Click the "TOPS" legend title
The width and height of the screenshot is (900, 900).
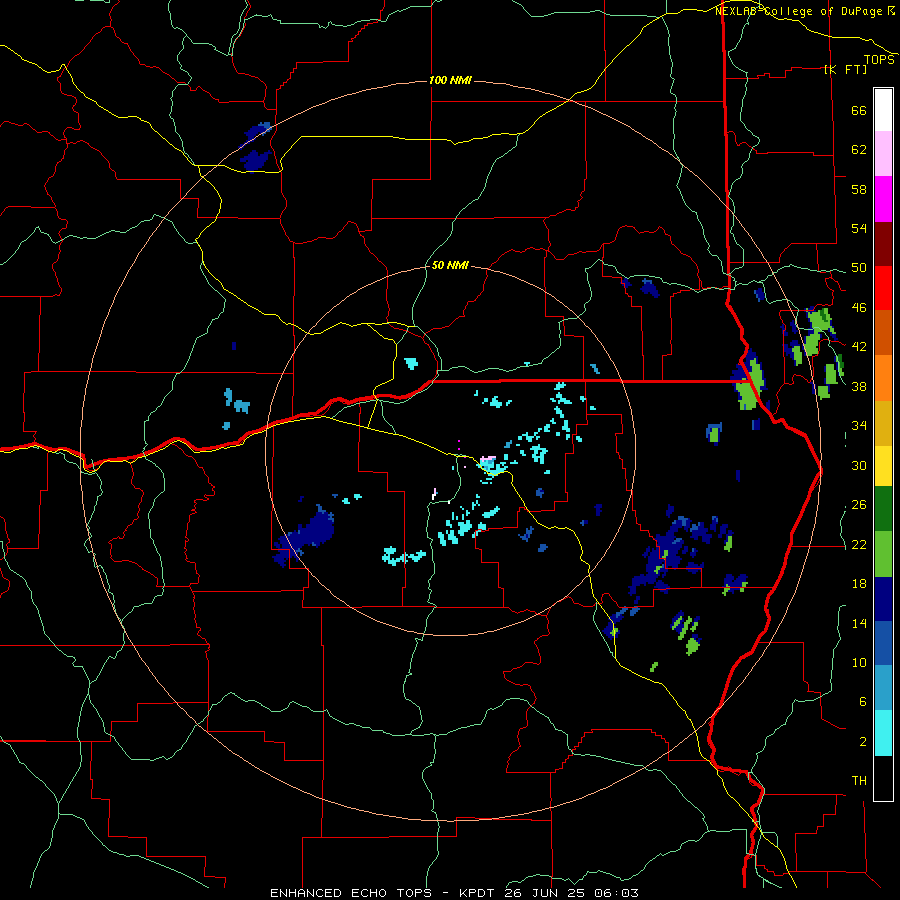pos(879,59)
